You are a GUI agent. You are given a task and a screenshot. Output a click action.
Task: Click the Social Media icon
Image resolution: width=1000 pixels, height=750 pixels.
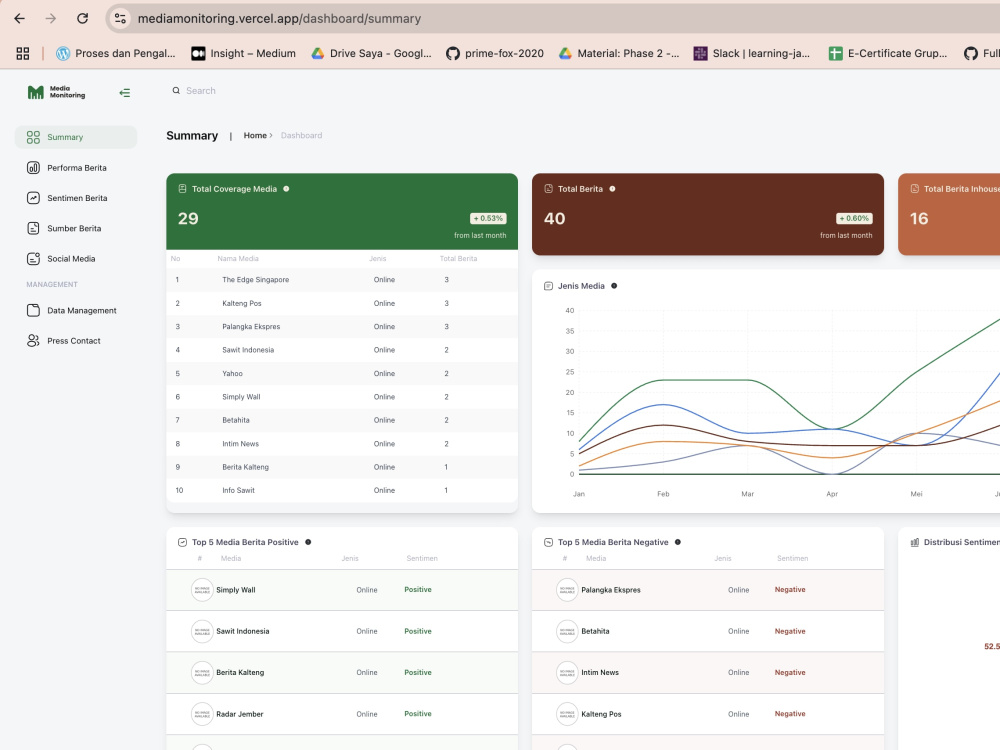click(x=33, y=258)
